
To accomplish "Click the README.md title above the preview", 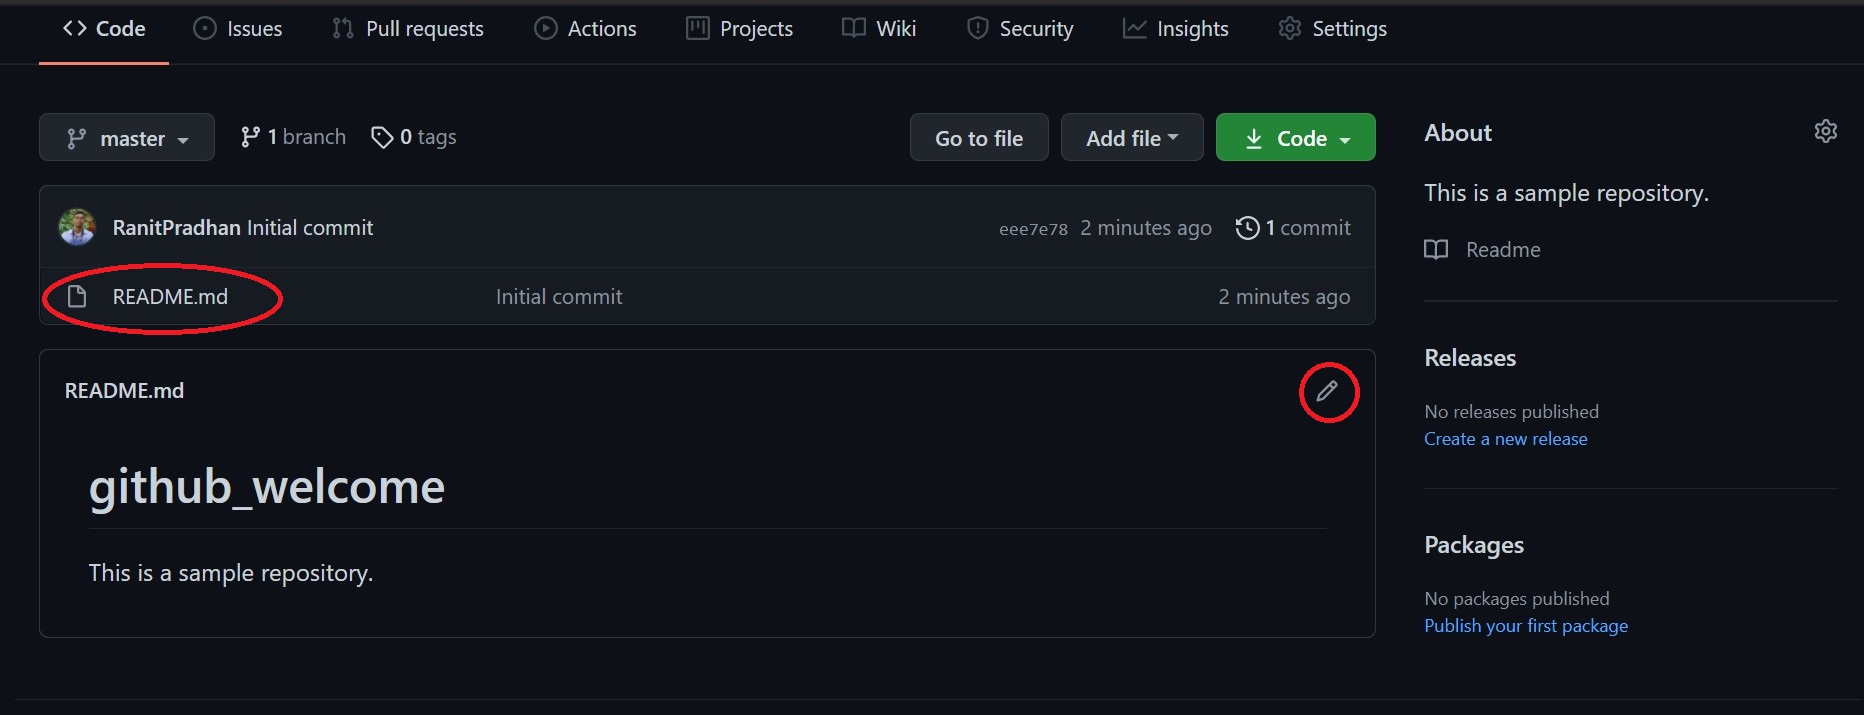I will (124, 391).
